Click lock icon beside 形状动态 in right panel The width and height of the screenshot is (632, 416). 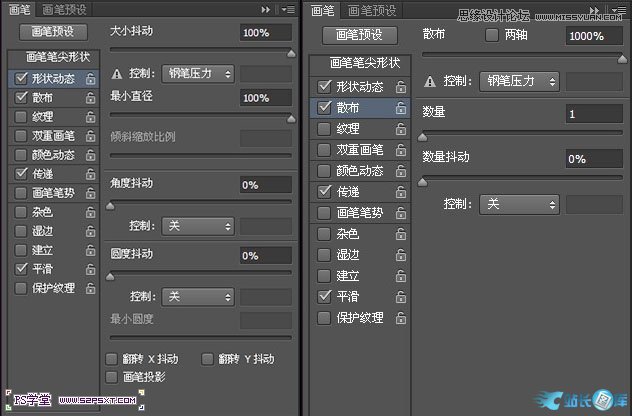401,87
